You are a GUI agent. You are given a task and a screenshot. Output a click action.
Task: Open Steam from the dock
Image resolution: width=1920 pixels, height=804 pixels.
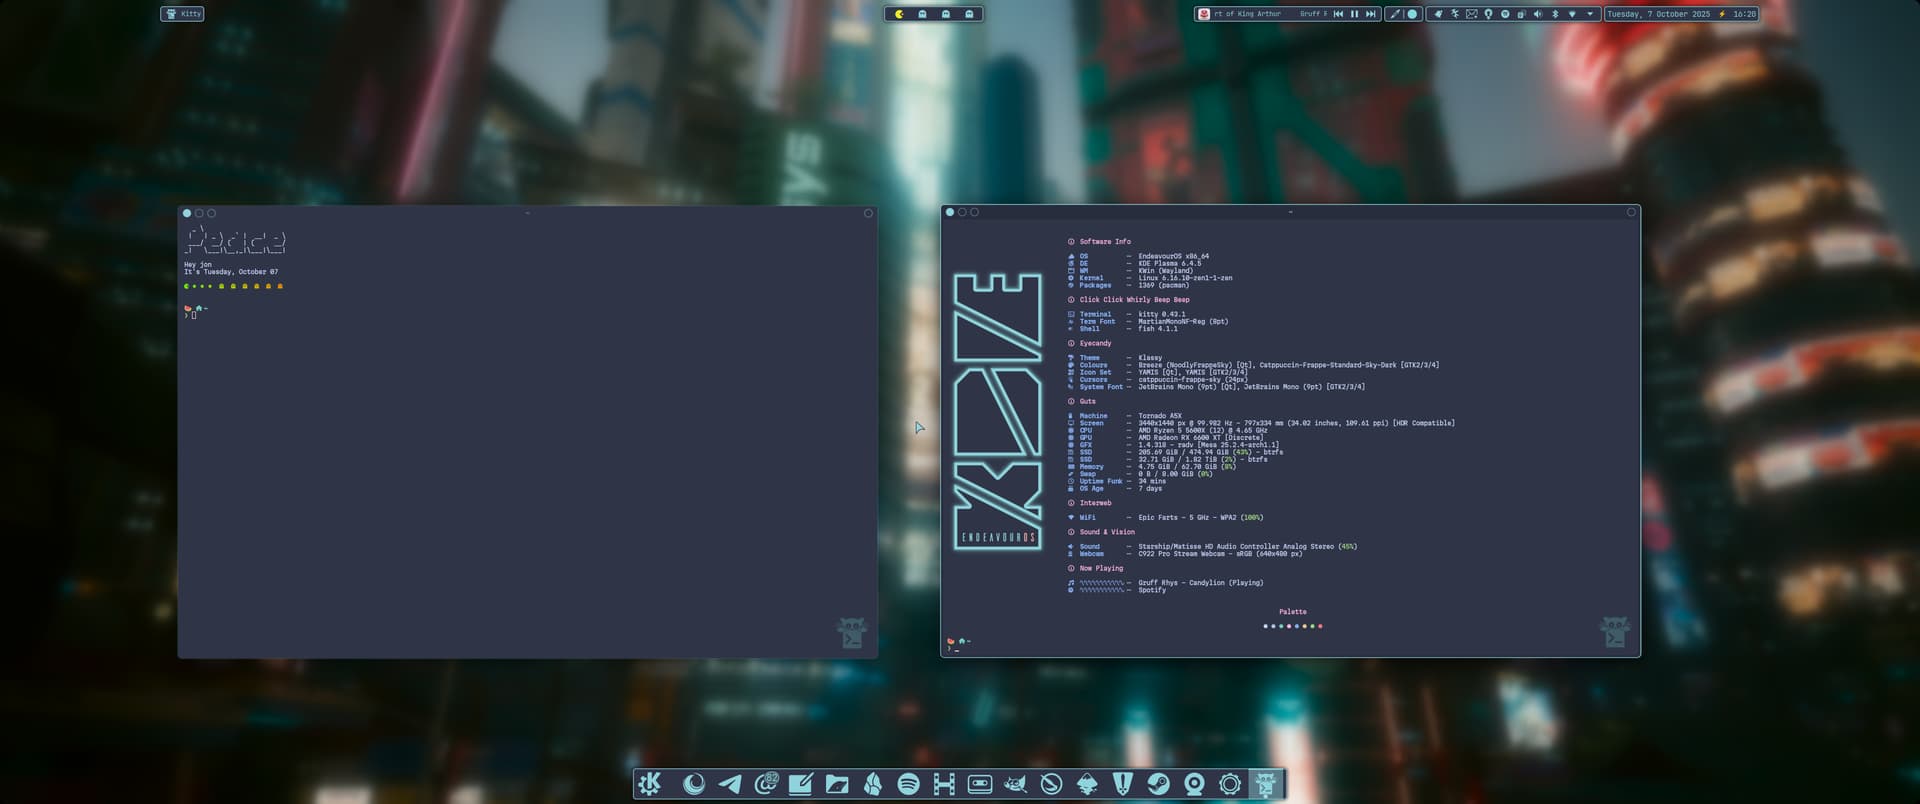coord(1158,784)
